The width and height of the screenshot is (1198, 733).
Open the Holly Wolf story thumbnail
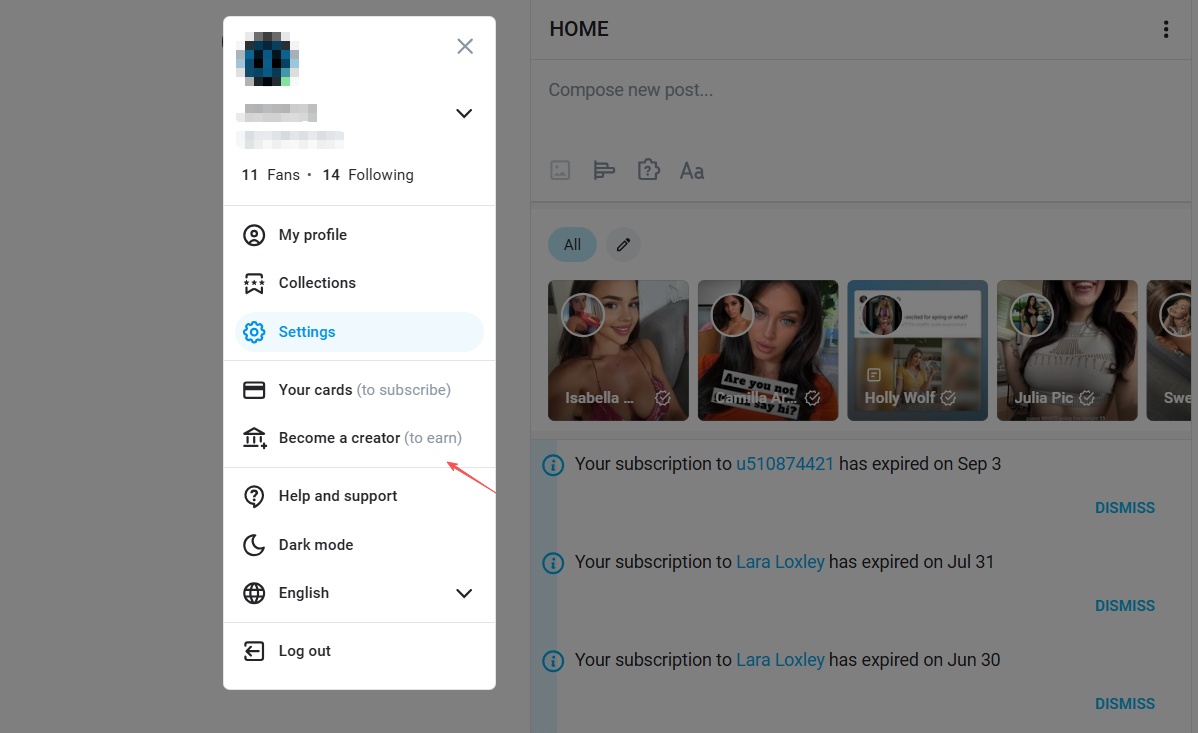click(917, 350)
